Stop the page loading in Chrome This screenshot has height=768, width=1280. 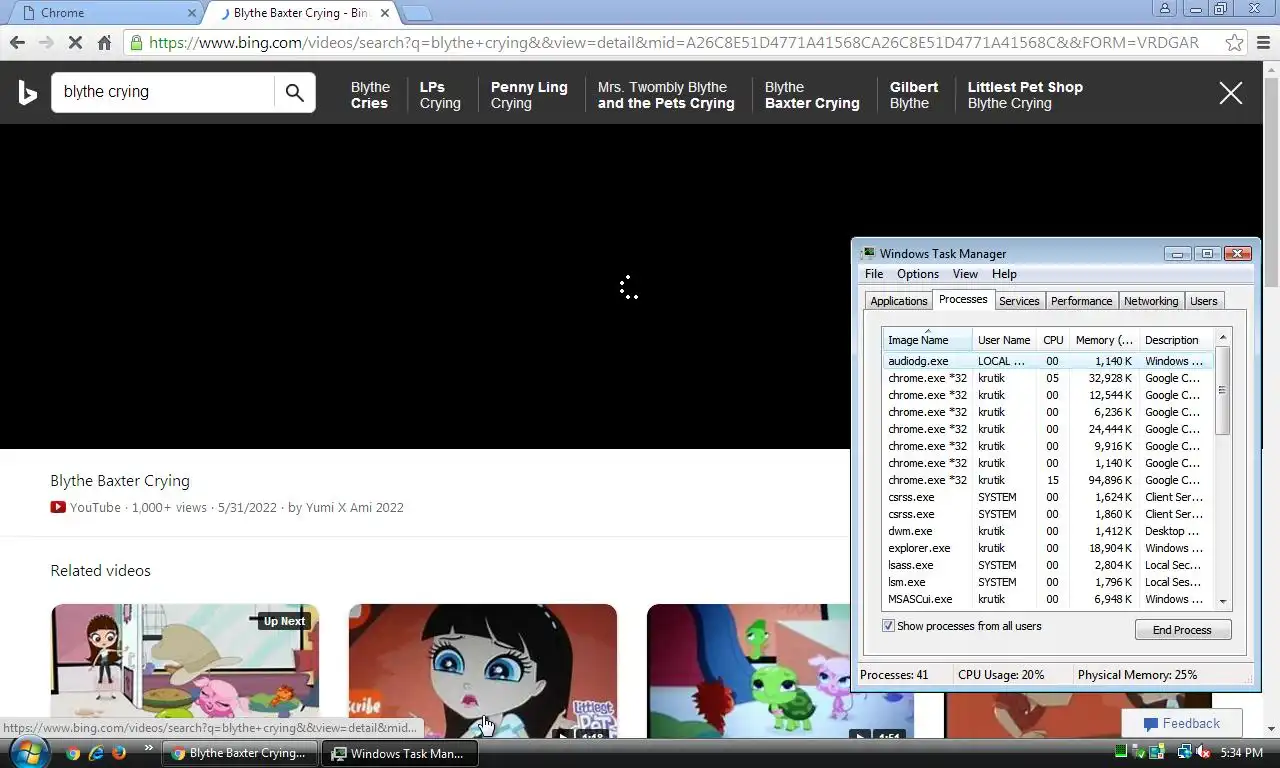tap(75, 43)
